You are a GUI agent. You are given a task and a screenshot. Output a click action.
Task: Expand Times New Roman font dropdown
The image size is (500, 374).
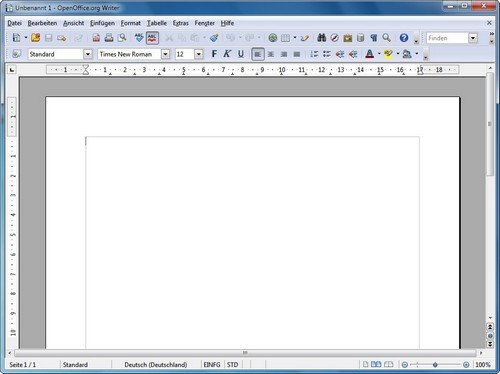coord(165,54)
